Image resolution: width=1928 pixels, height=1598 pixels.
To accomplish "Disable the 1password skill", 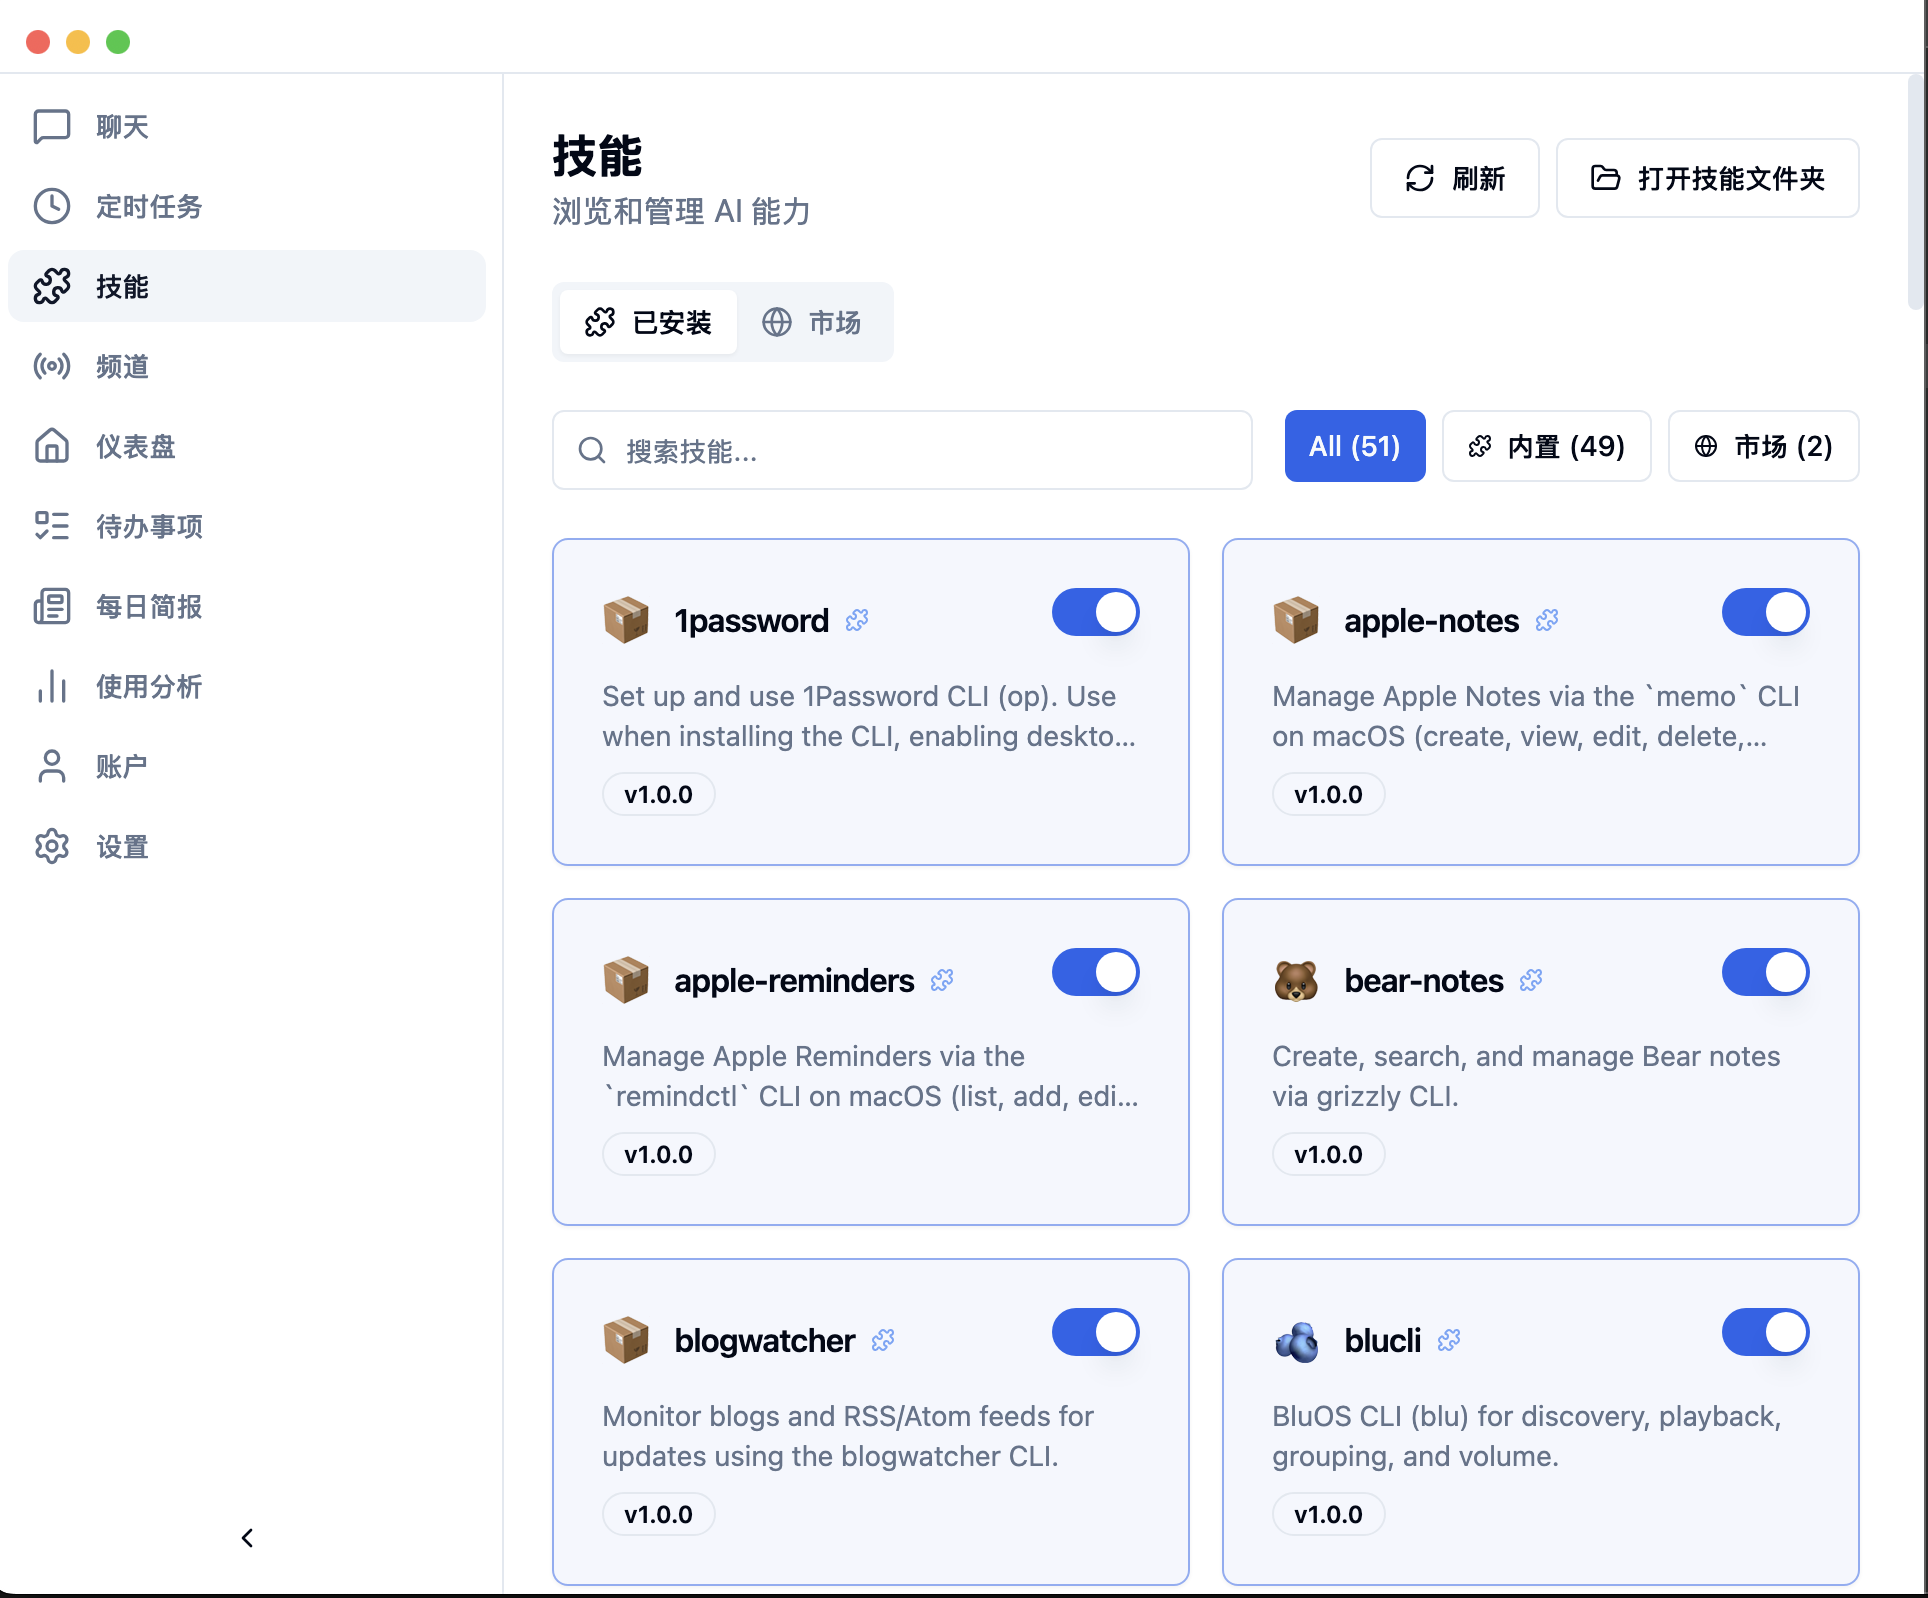I will [x=1095, y=612].
